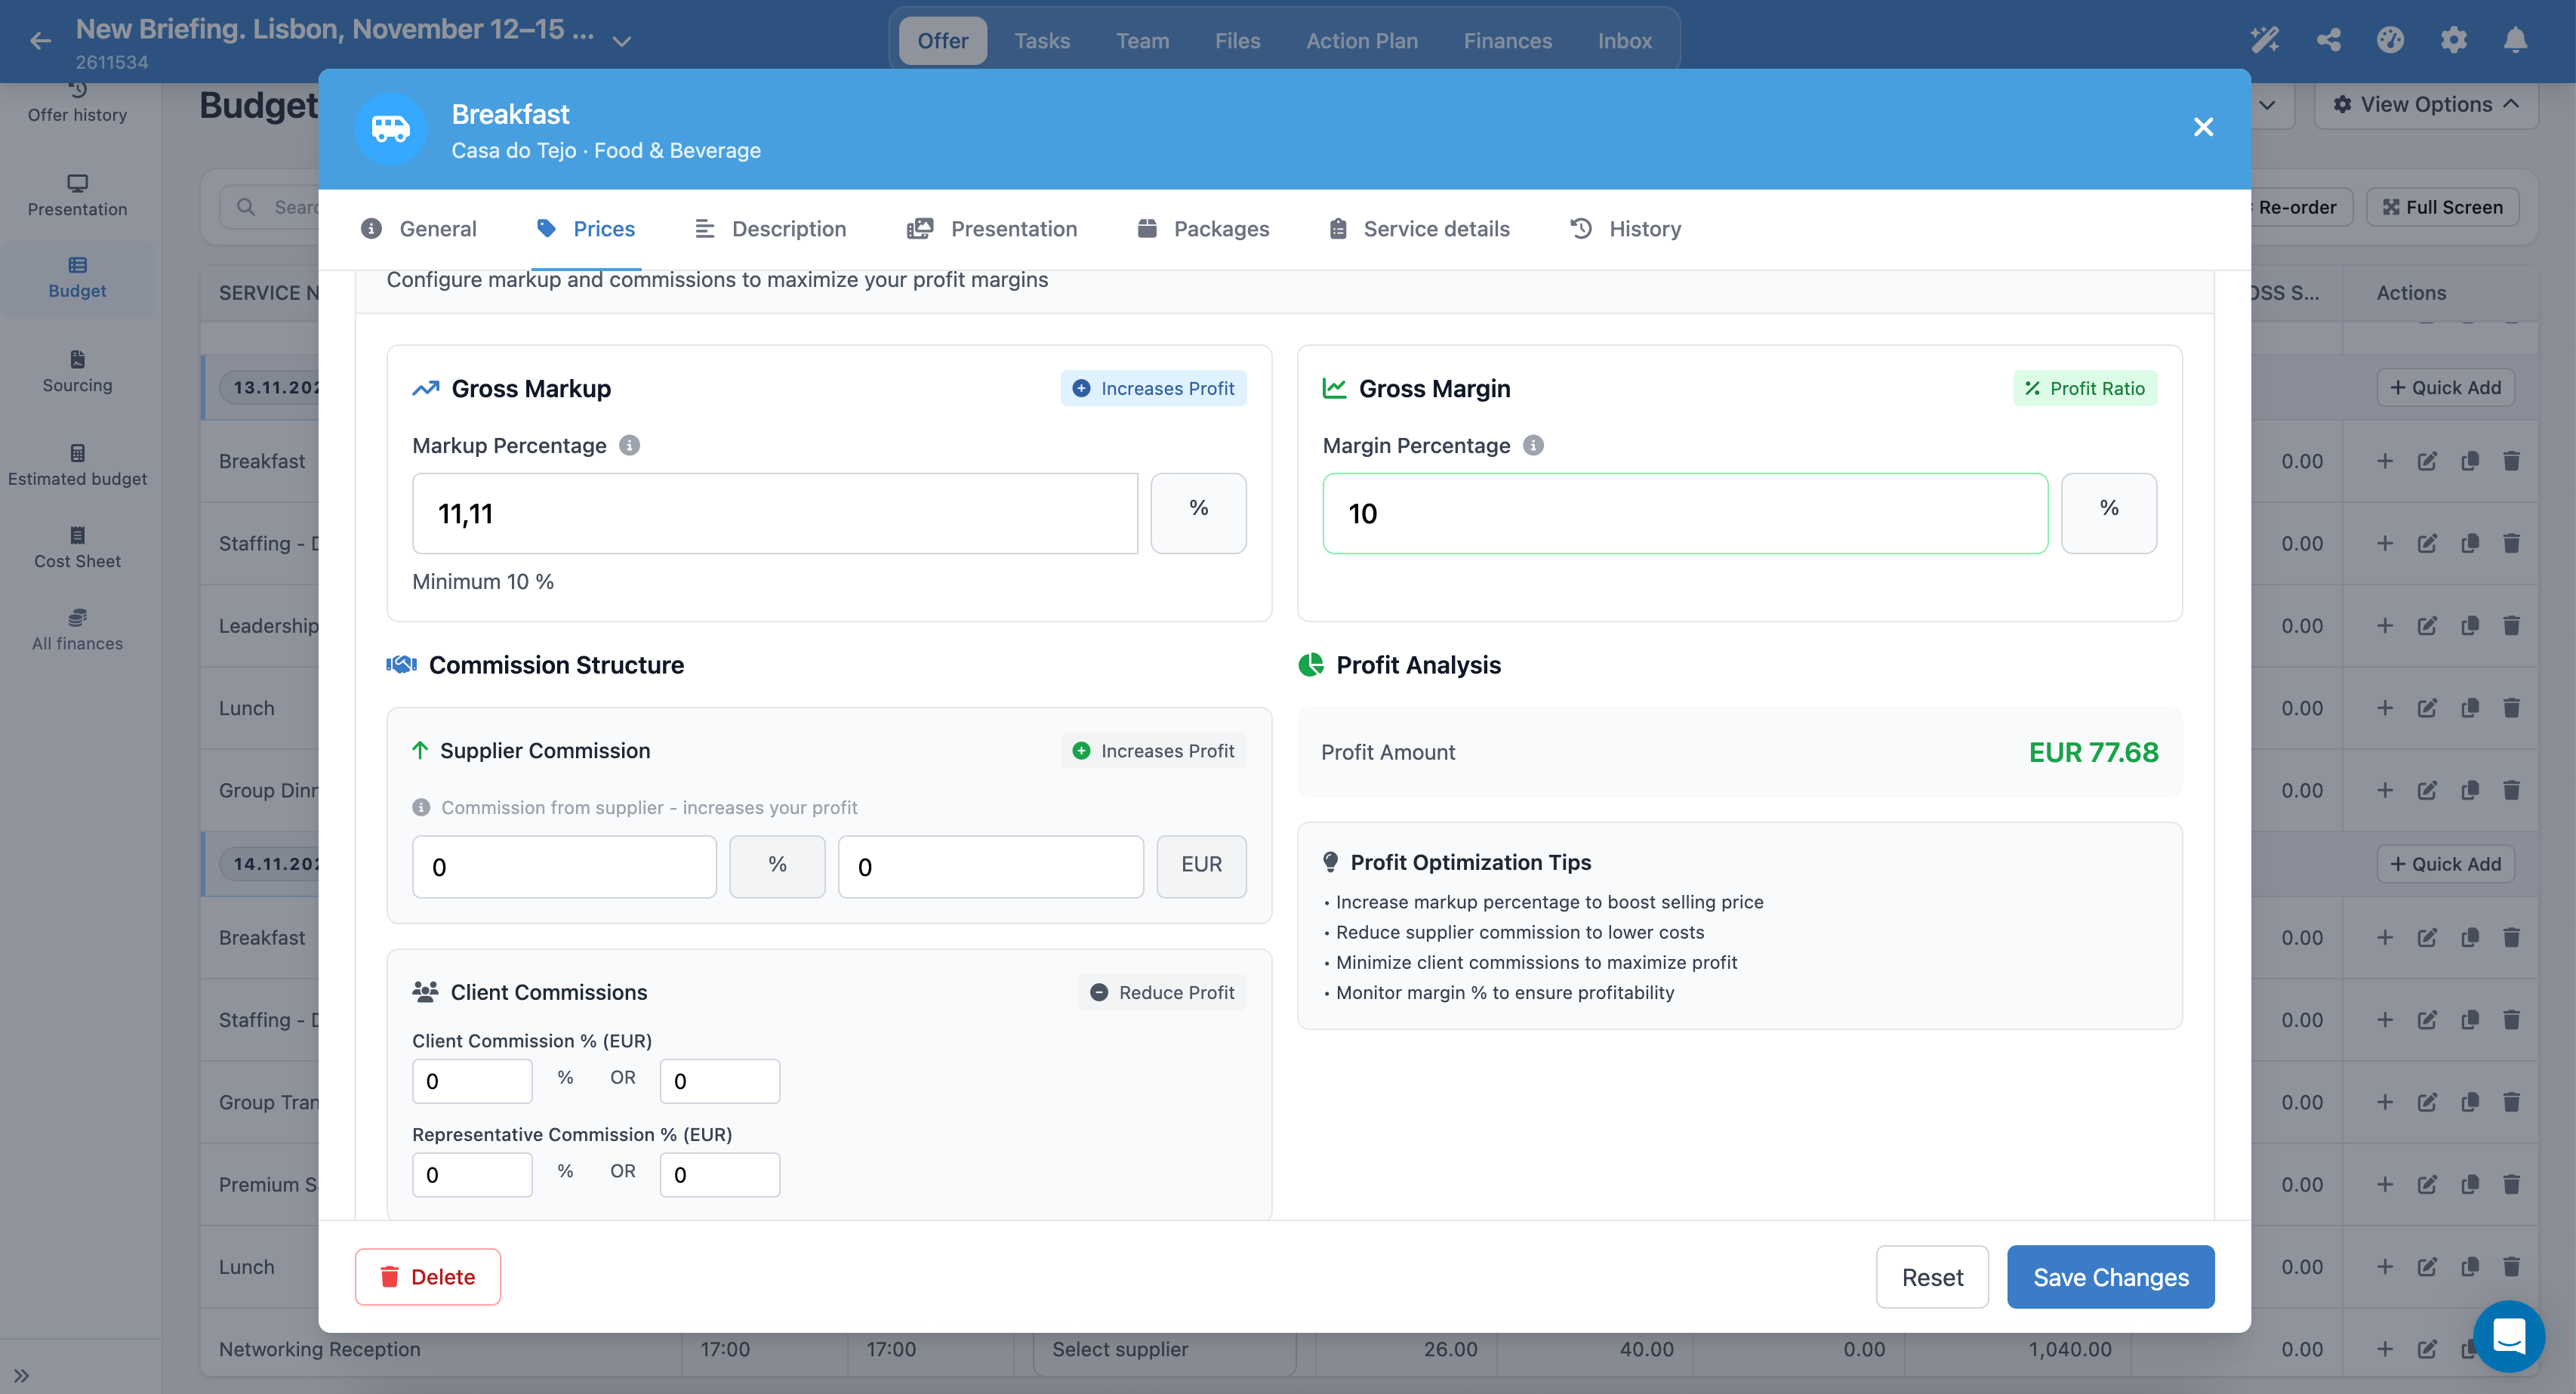The height and width of the screenshot is (1394, 2576).
Task: Click Save Changes button
Action: [2110, 1277]
